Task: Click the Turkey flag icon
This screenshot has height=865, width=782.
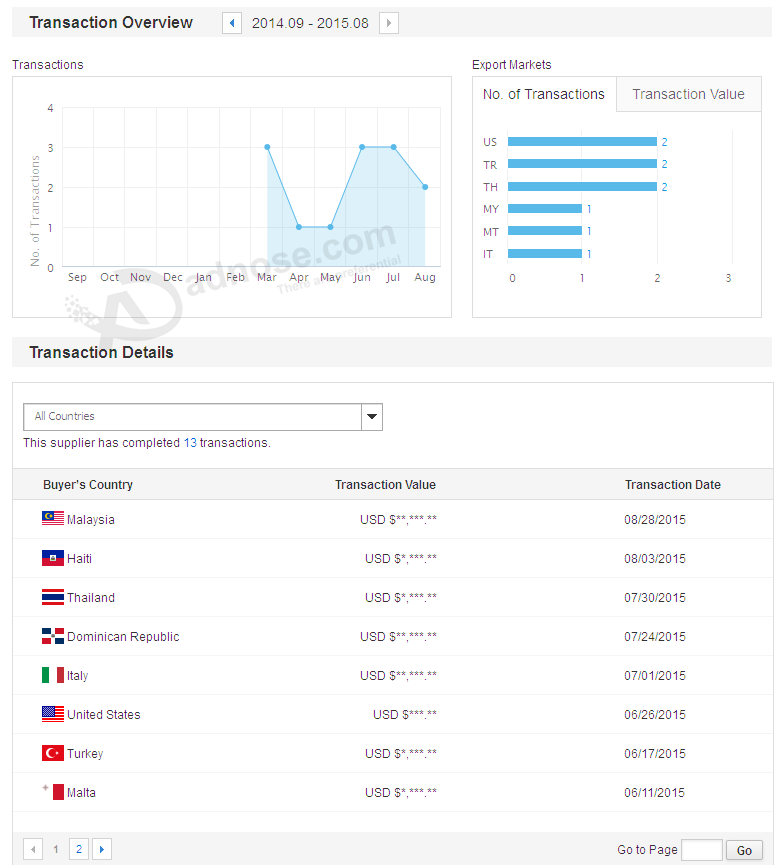Action: coord(53,753)
